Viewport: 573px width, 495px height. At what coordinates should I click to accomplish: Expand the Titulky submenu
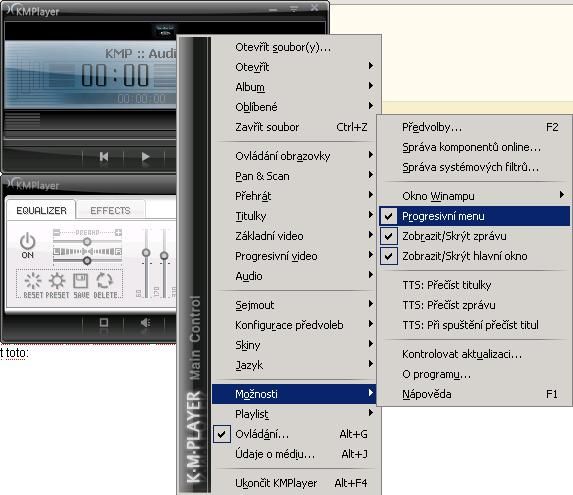(x=295, y=216)
